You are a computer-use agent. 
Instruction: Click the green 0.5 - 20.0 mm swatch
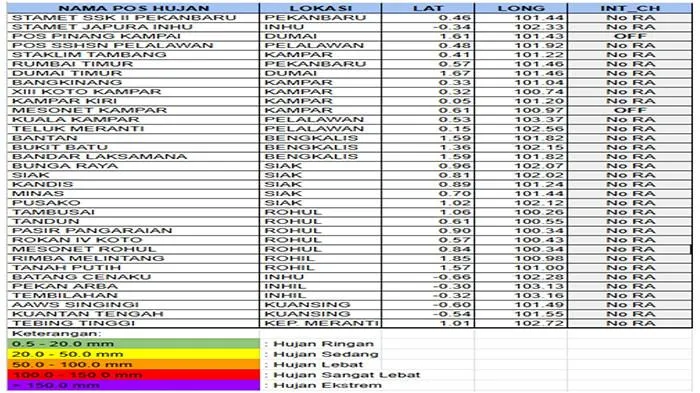pos(133,344)
